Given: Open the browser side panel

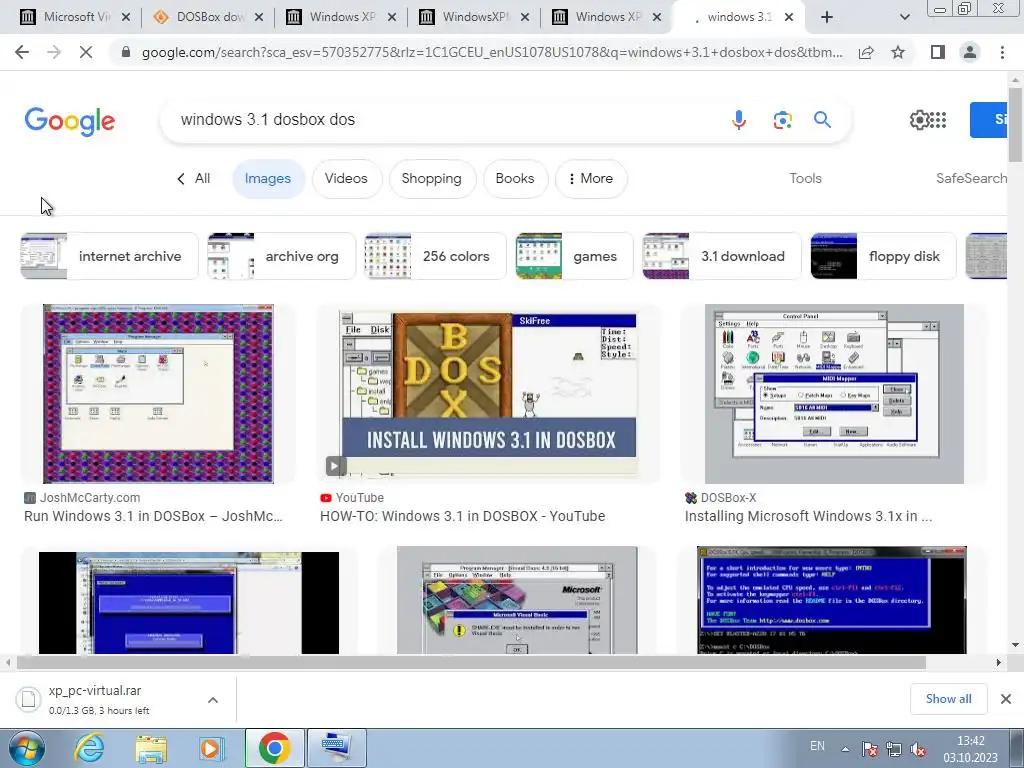Looking at the screenshot, I should click(x=938, y=52).
